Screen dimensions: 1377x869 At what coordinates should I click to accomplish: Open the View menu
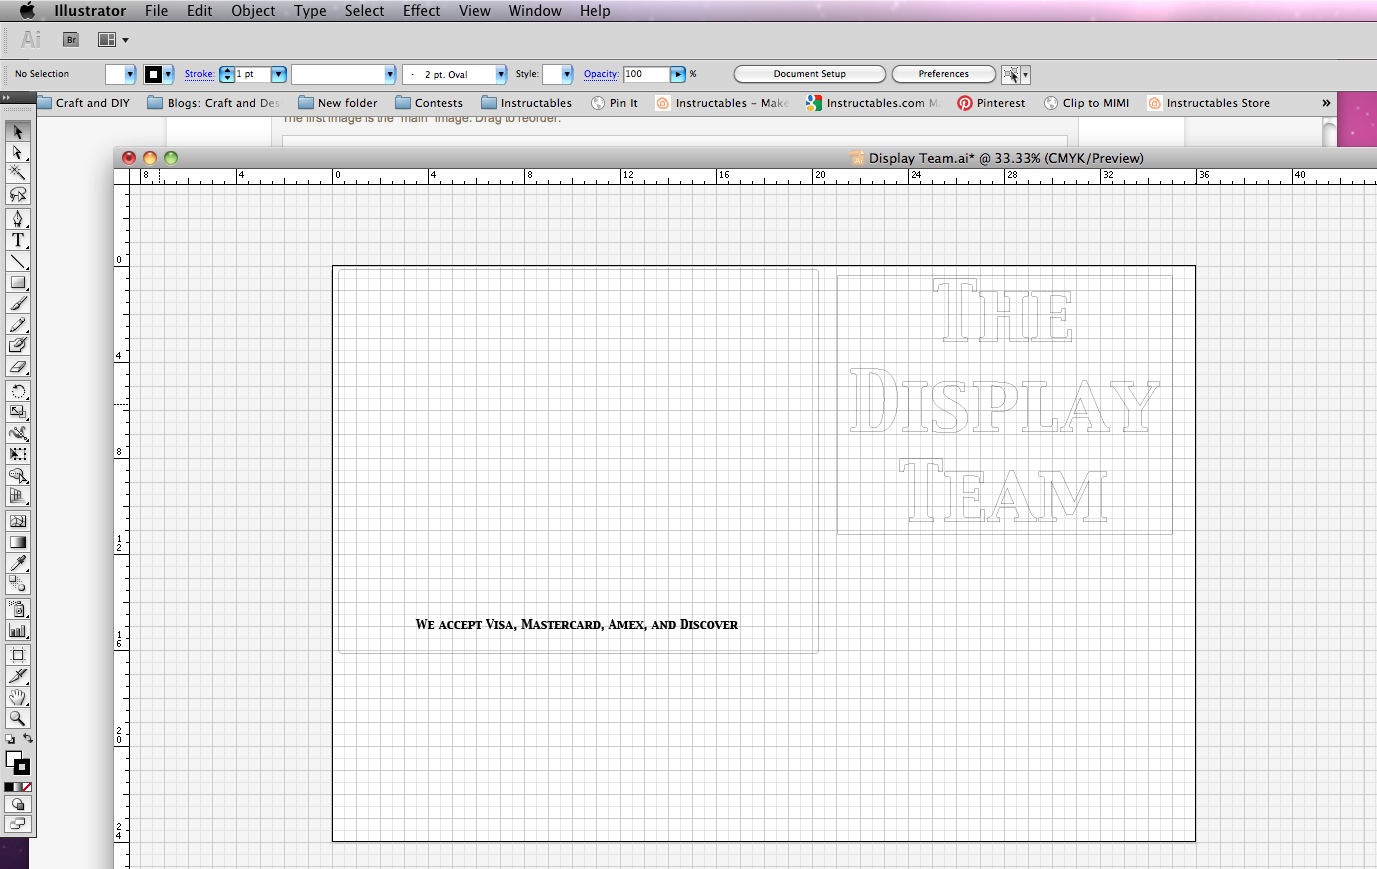pos(475,11)
